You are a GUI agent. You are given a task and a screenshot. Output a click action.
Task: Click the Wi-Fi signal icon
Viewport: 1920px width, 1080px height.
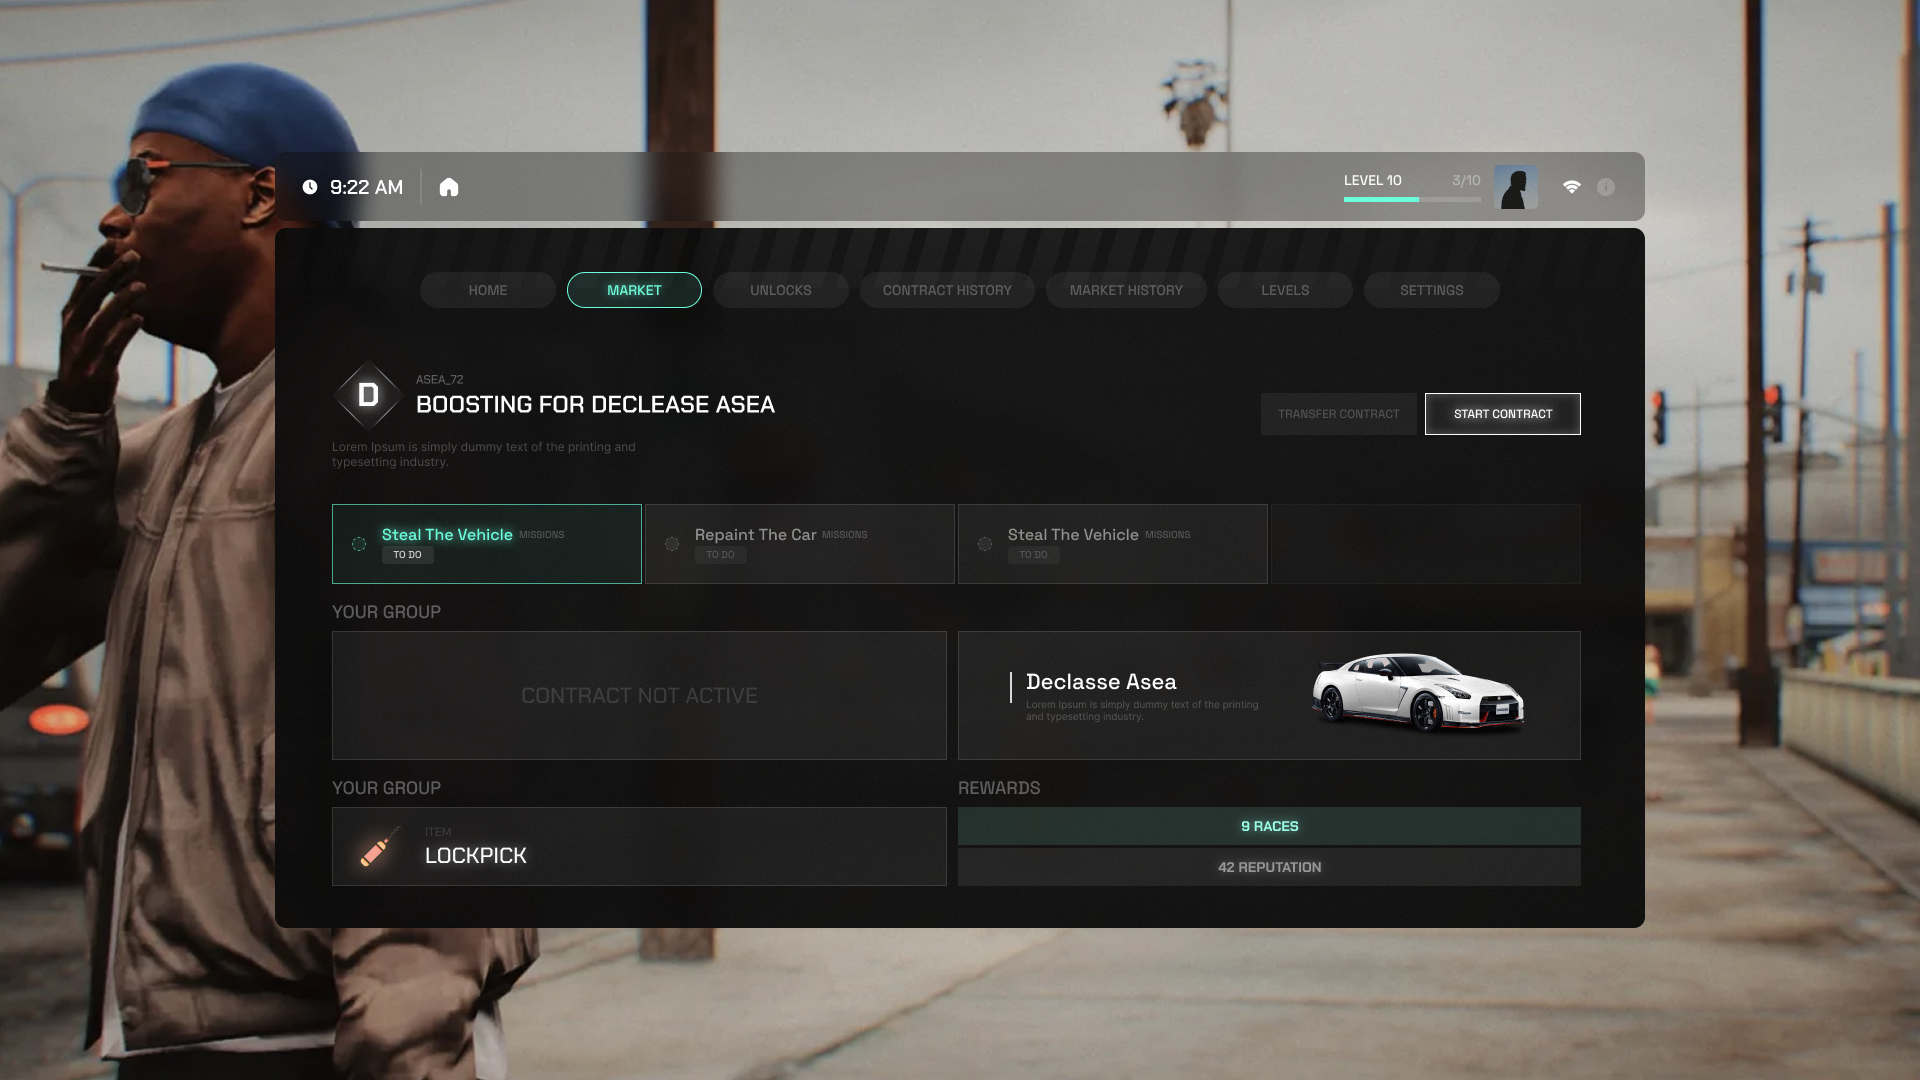point(1571,187)
